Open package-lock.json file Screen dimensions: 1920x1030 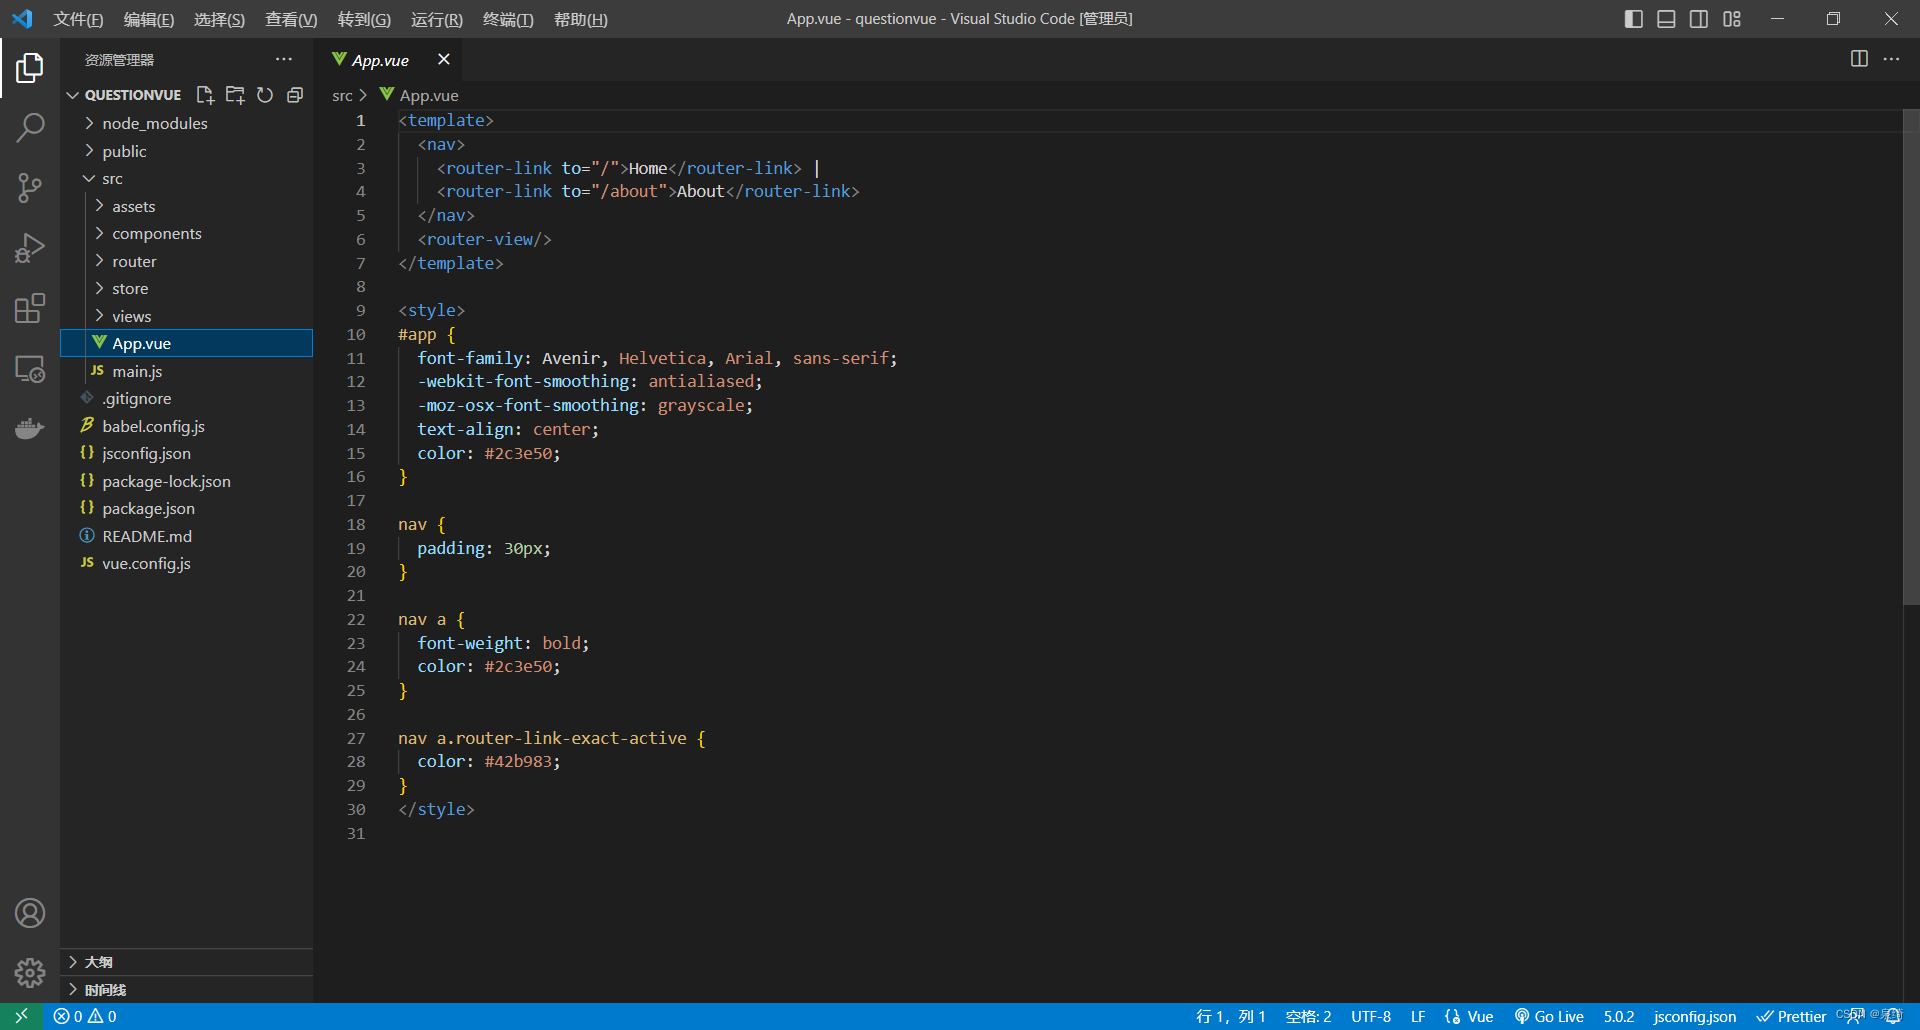click(186, 481)
